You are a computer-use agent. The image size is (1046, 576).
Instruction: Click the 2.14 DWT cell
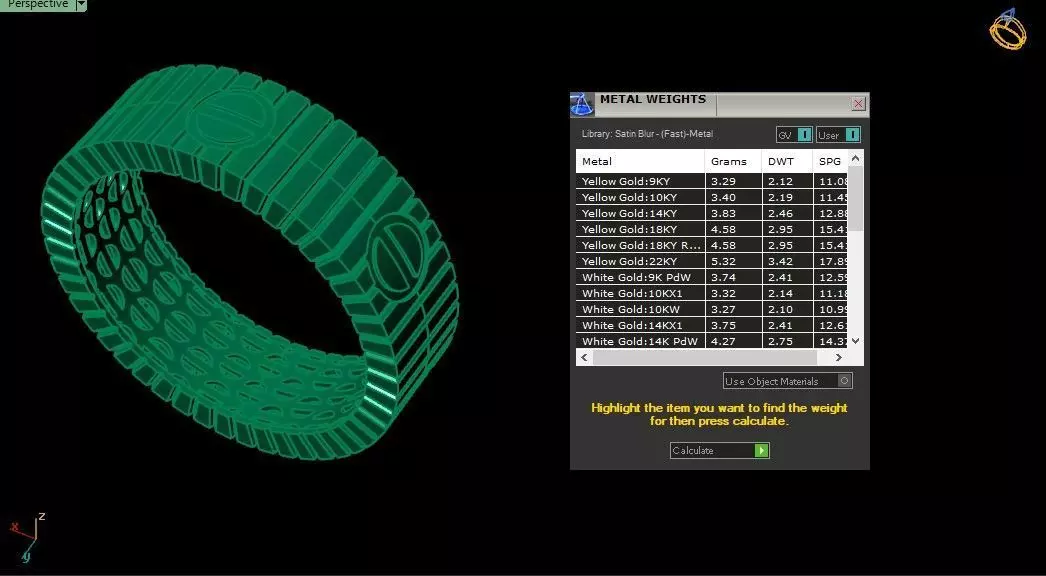click(x=788, y=293)
